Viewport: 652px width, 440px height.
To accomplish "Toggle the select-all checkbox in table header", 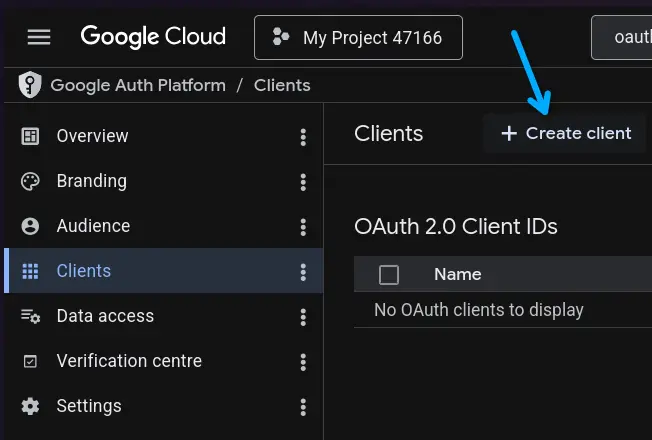I will (389, 274).
